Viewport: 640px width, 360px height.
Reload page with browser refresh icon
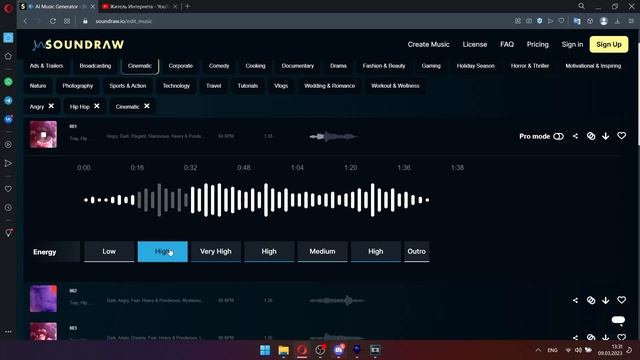coord(53,21)
